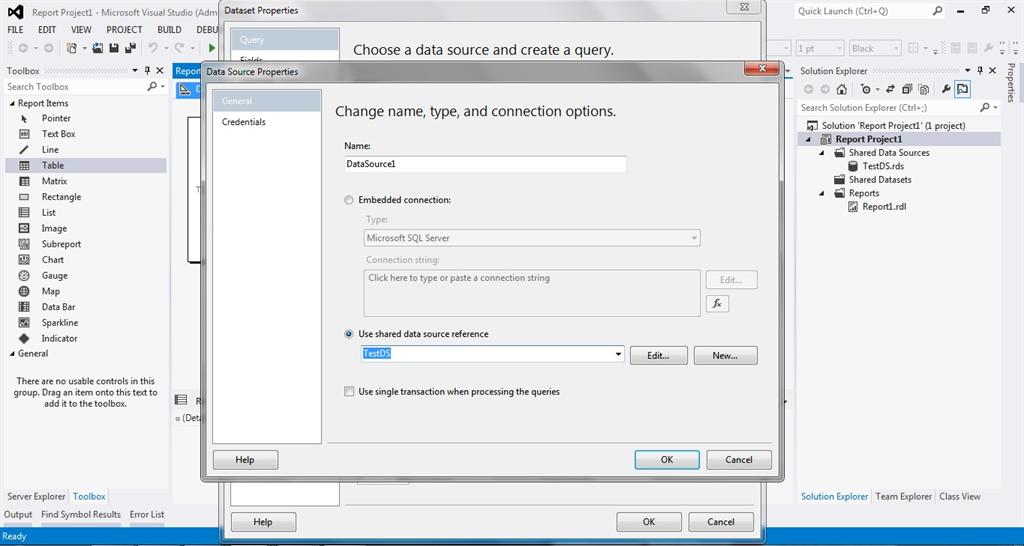
Task: Select the Line report item icon
Action: click(24, 150)
